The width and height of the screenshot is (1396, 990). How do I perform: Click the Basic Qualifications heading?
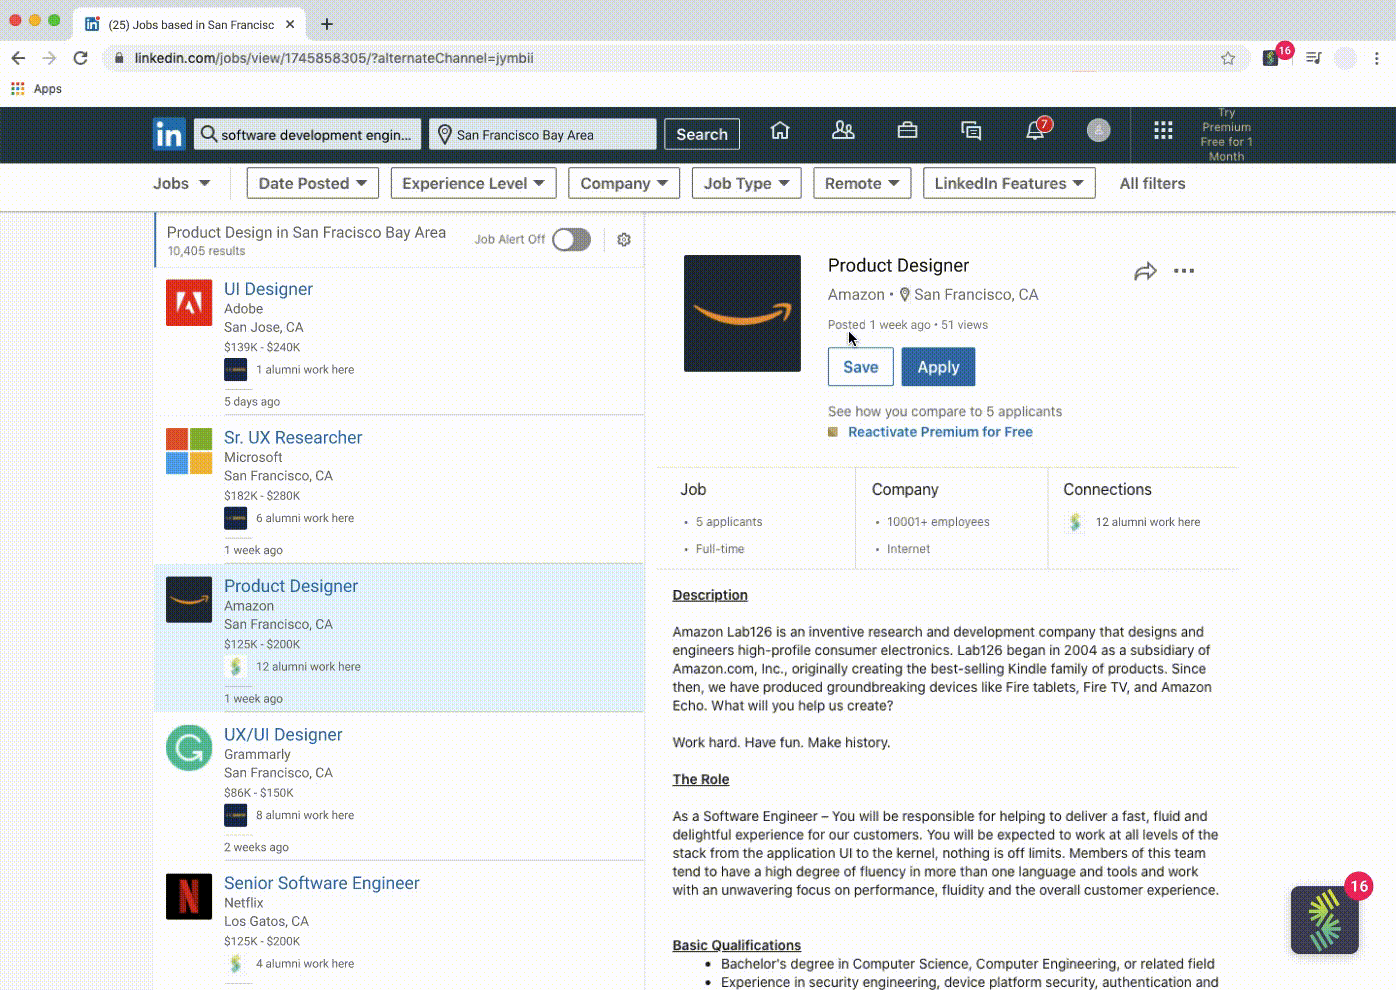737,946
